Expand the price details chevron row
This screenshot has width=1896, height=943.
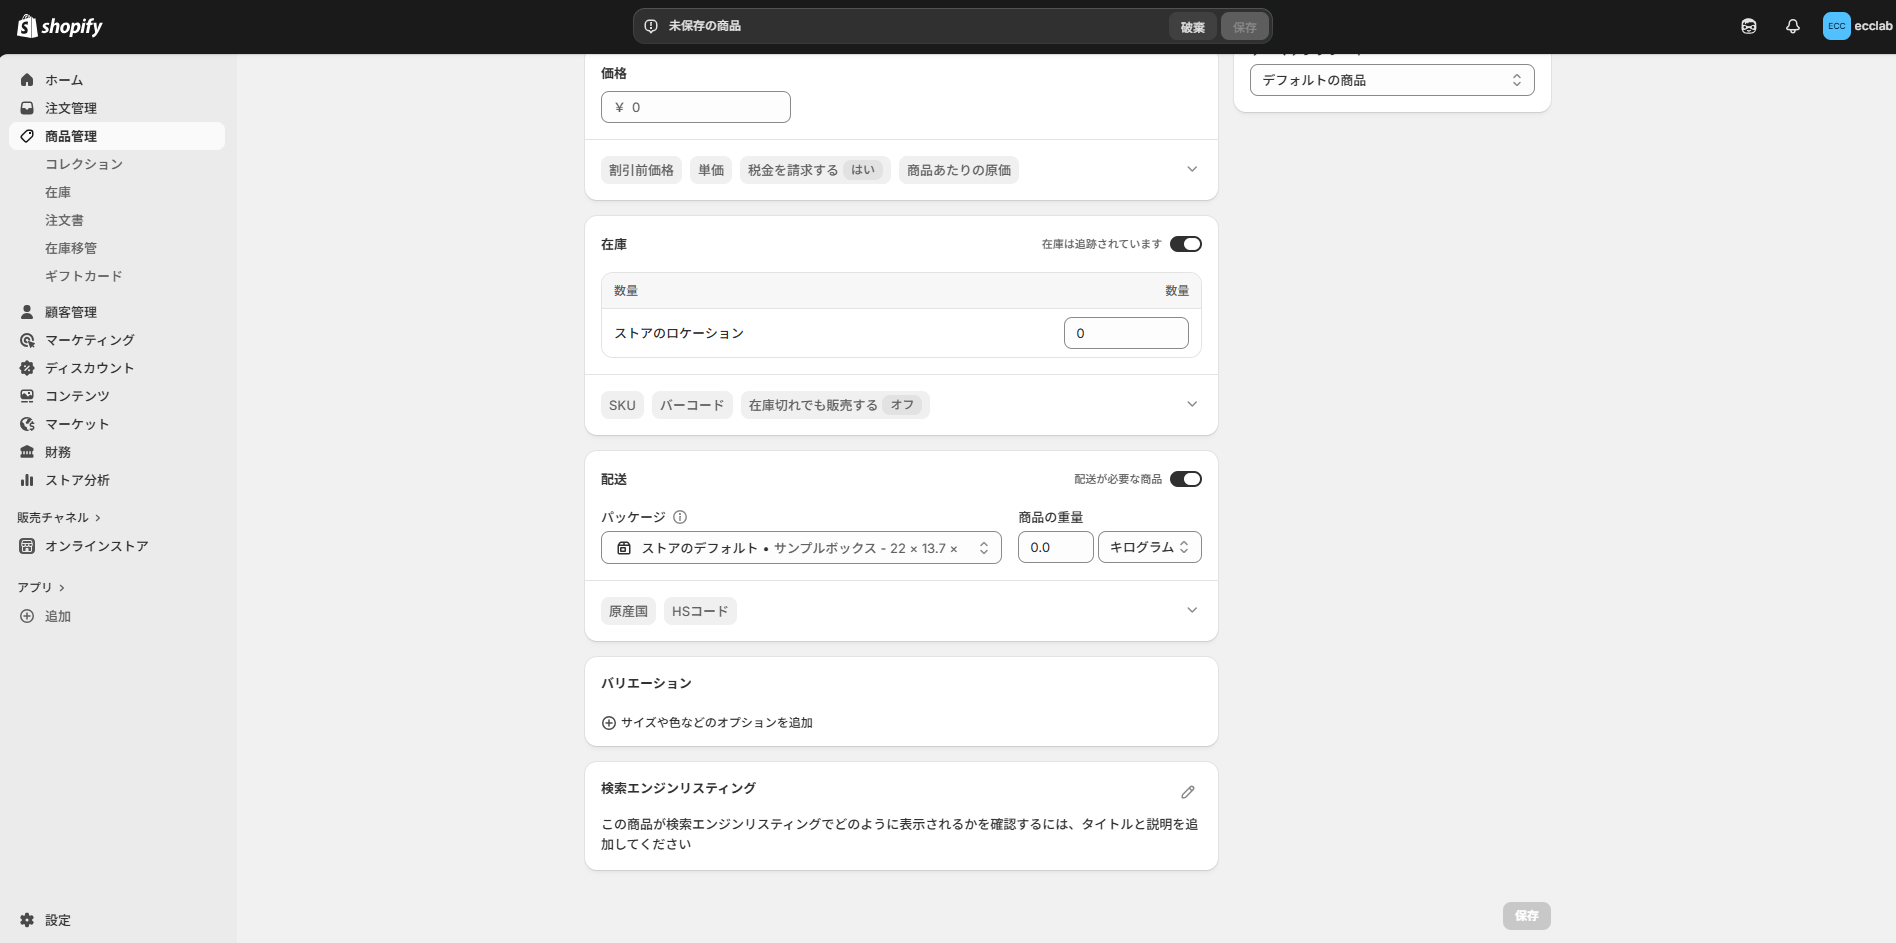1191,170
